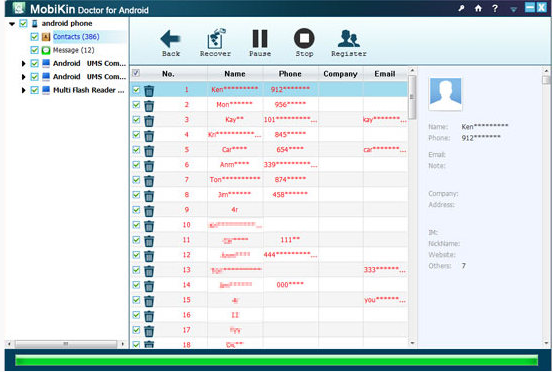The height and width of the screenshot is (372, 553).
Task: Delete contact row 7 with trash icon
Action: [149, 181]
